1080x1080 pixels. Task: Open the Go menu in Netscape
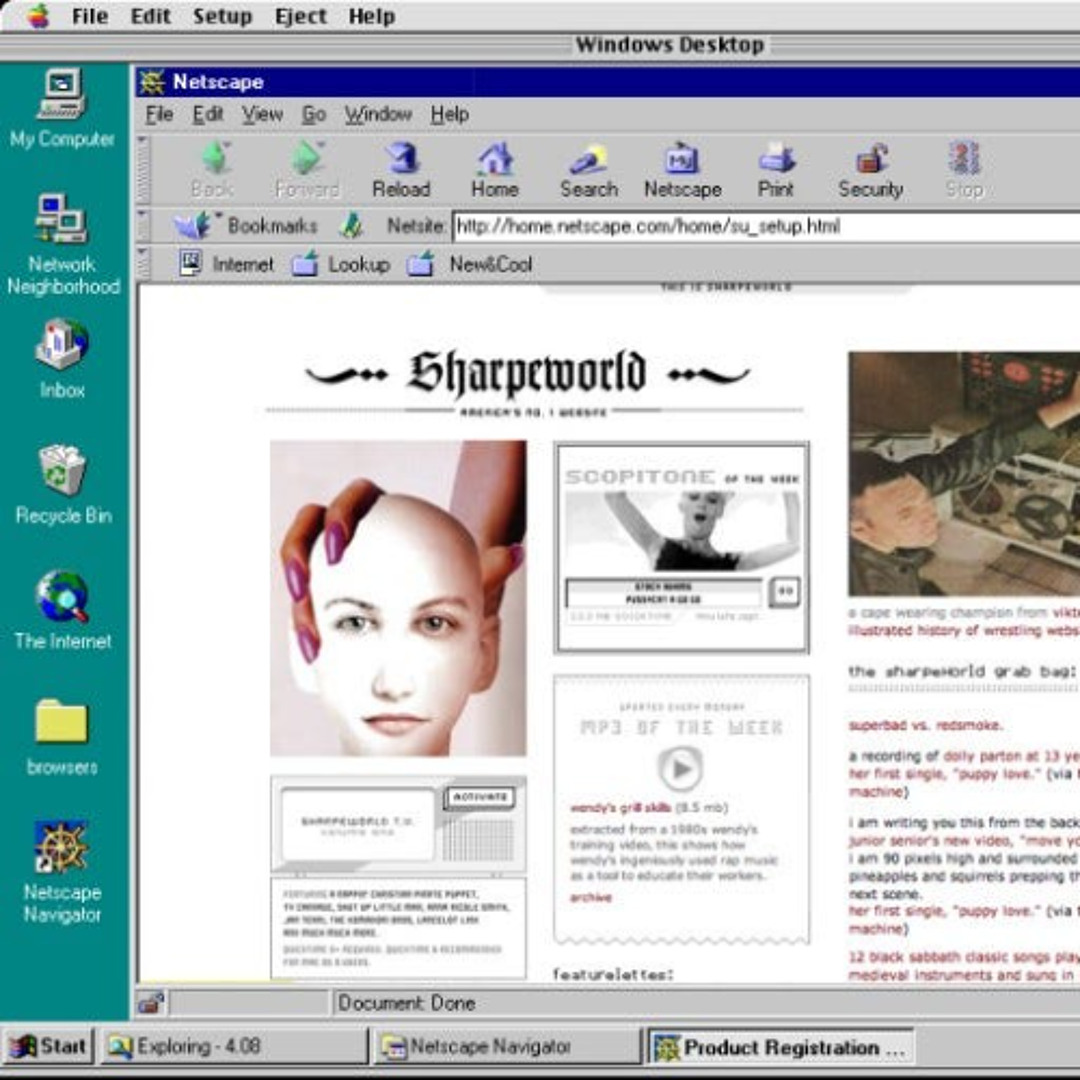pyautogui.click(x=314, y=115)
